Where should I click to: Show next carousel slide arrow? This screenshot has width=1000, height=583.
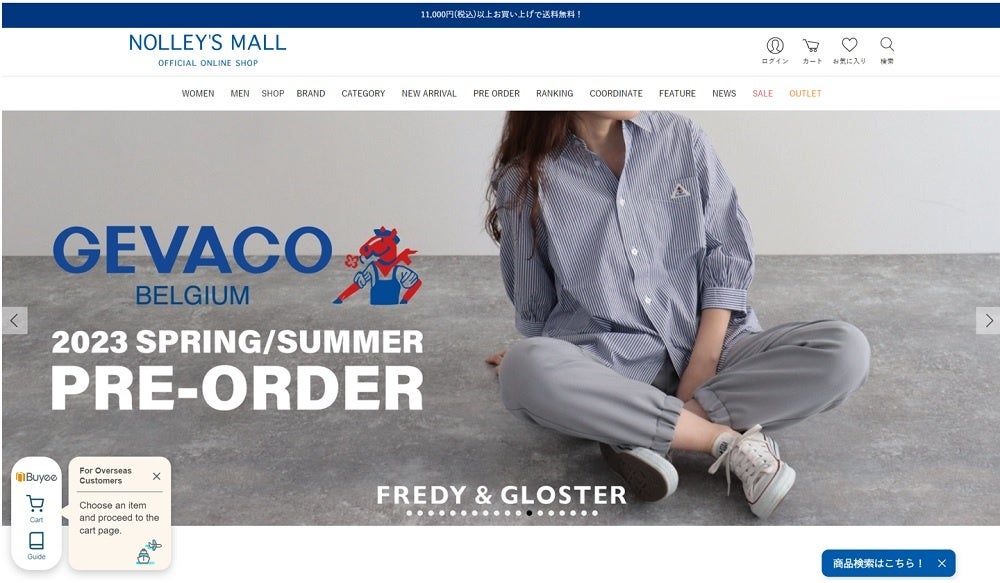[988, 321]
